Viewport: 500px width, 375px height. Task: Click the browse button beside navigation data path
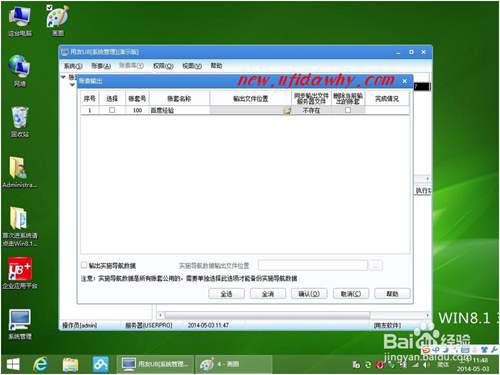pyautogui.click(x=376, y=266)
